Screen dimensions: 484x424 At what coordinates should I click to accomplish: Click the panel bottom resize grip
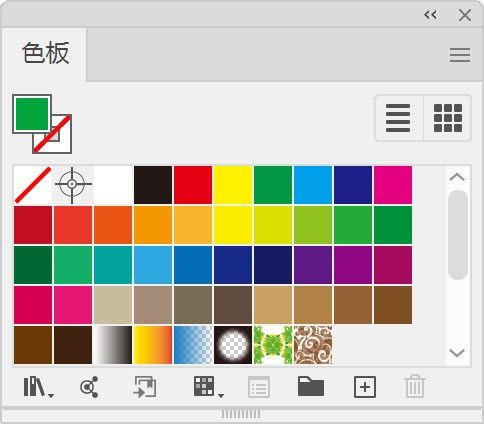coord(241,414)
